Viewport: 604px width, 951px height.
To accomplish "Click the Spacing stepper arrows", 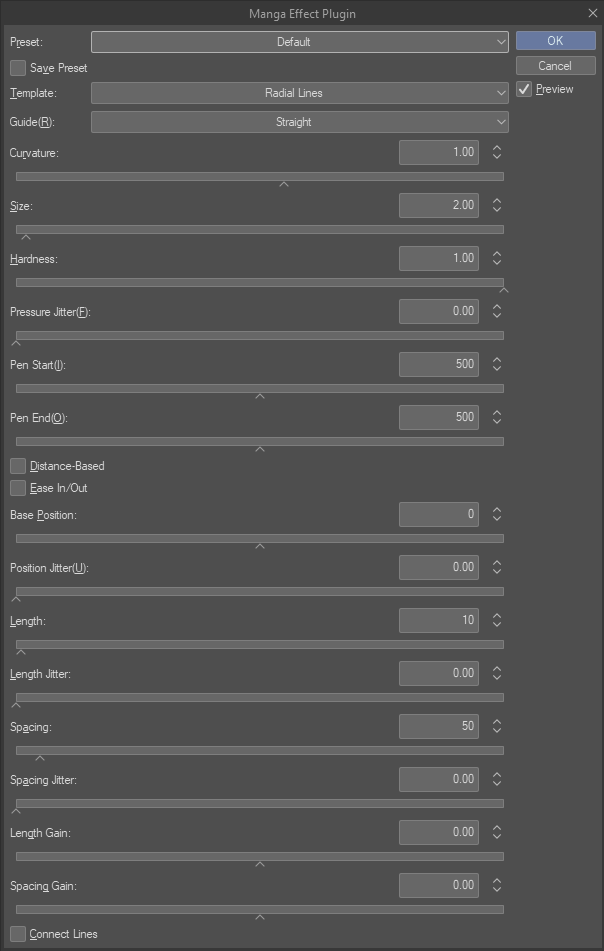I will click(x=497, y=726).
